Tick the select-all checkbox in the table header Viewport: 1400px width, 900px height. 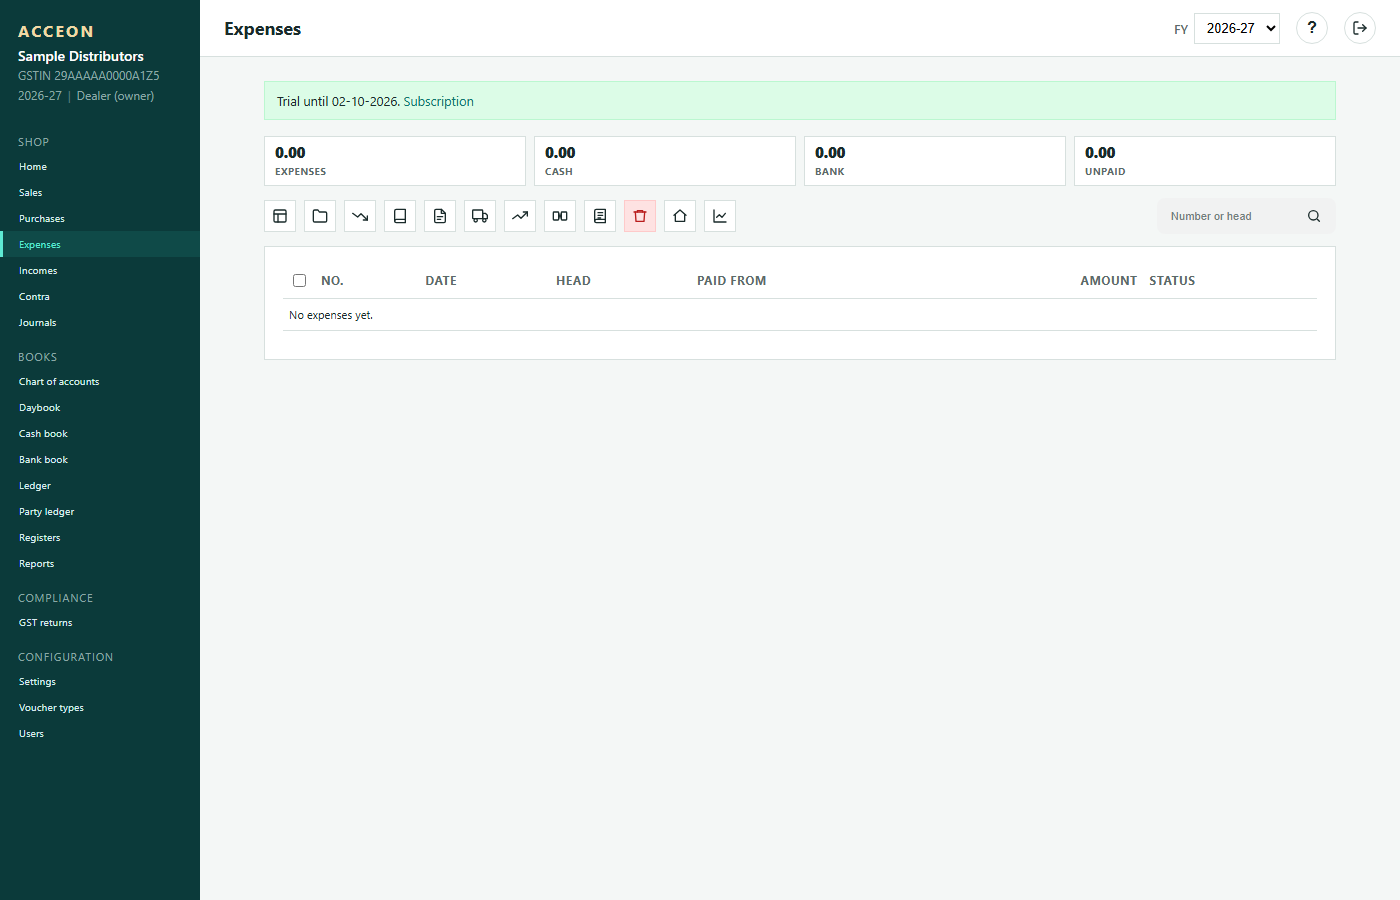tap(299, 281)
